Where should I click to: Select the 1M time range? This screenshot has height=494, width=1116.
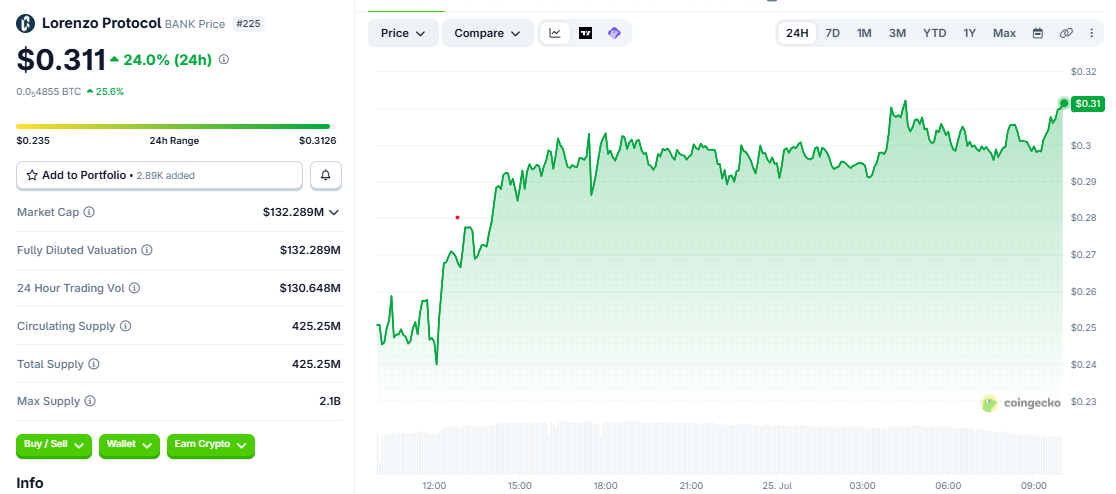[864, 33]
